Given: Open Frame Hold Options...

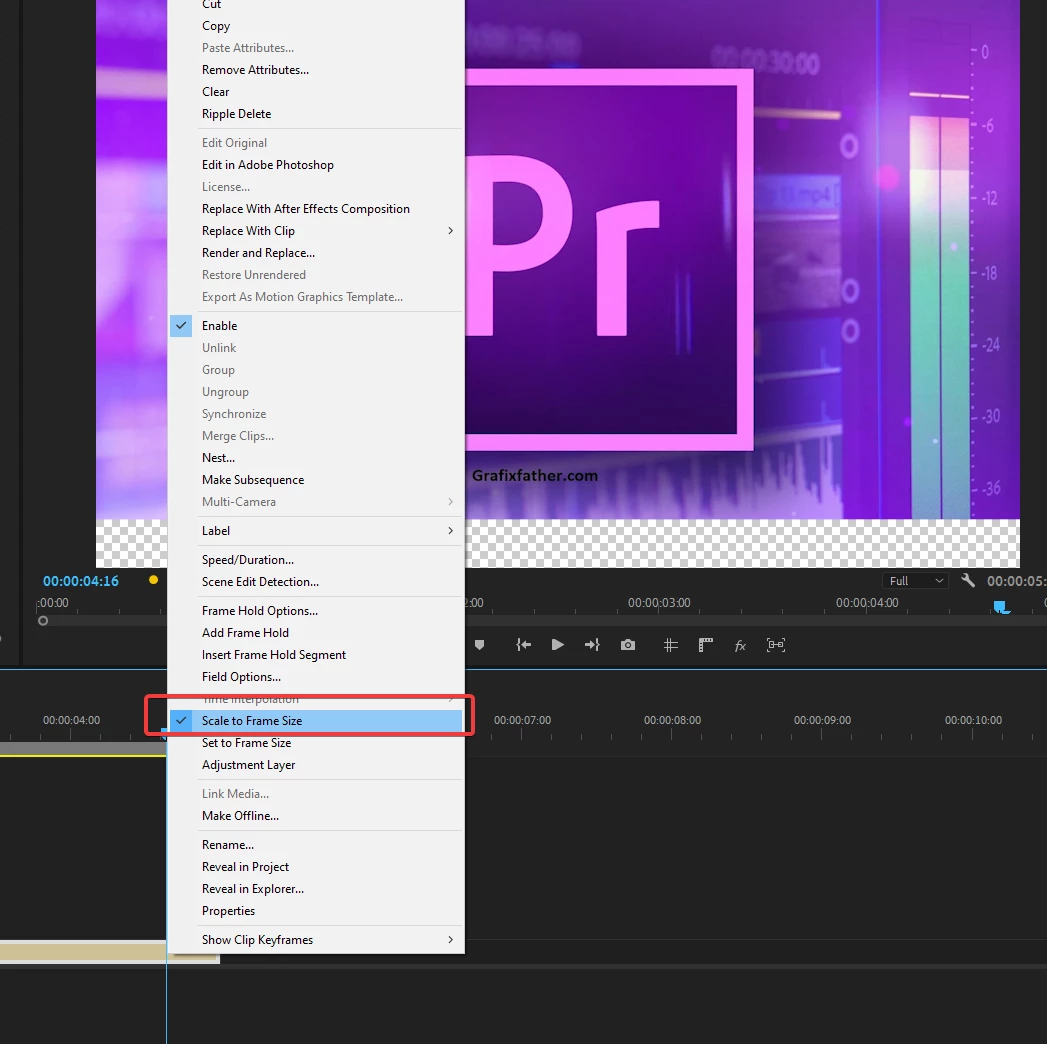Looking at the screenshot, I should coord(316,611).
